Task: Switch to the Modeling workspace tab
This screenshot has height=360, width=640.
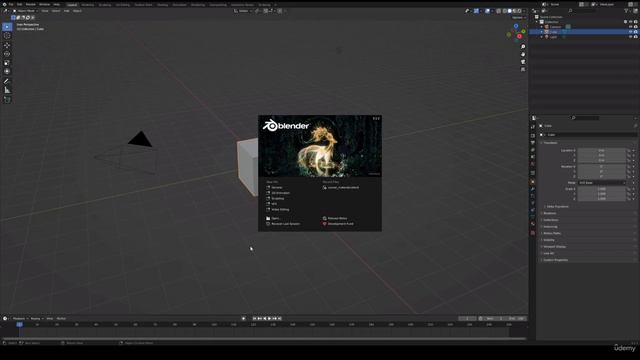Action: pyautogui.click(x=88, y=5)
